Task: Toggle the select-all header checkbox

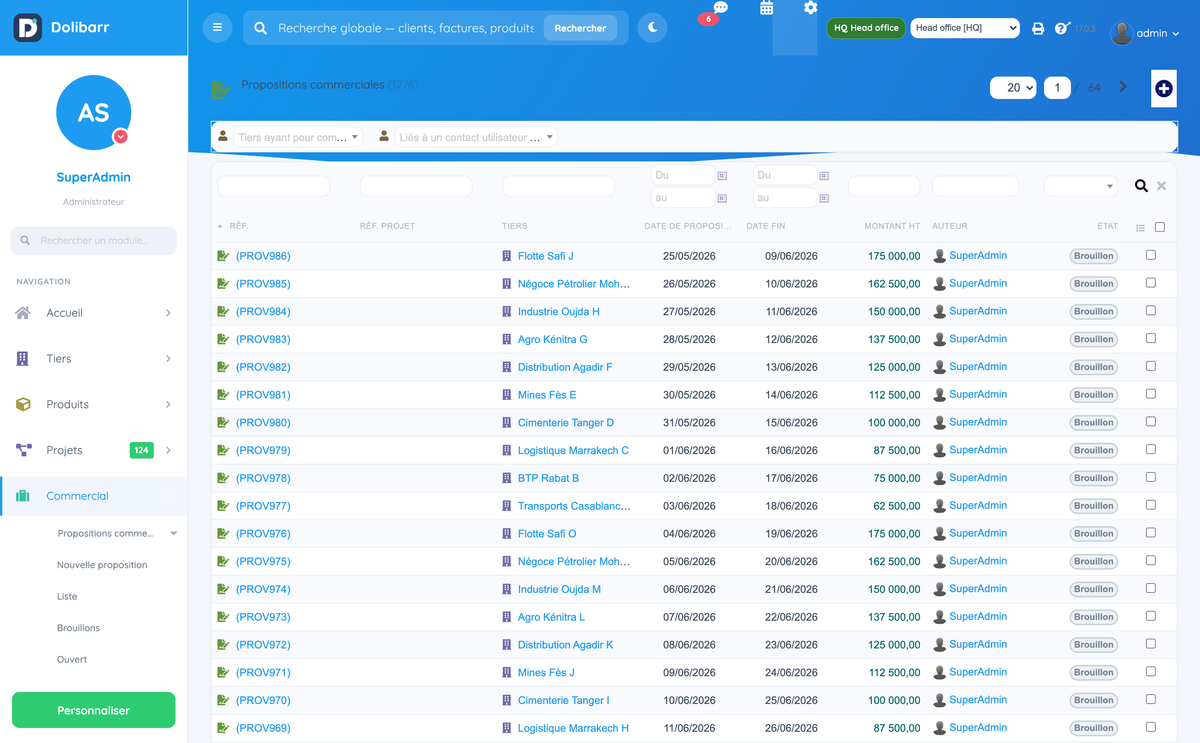Action: [1160, 227]
